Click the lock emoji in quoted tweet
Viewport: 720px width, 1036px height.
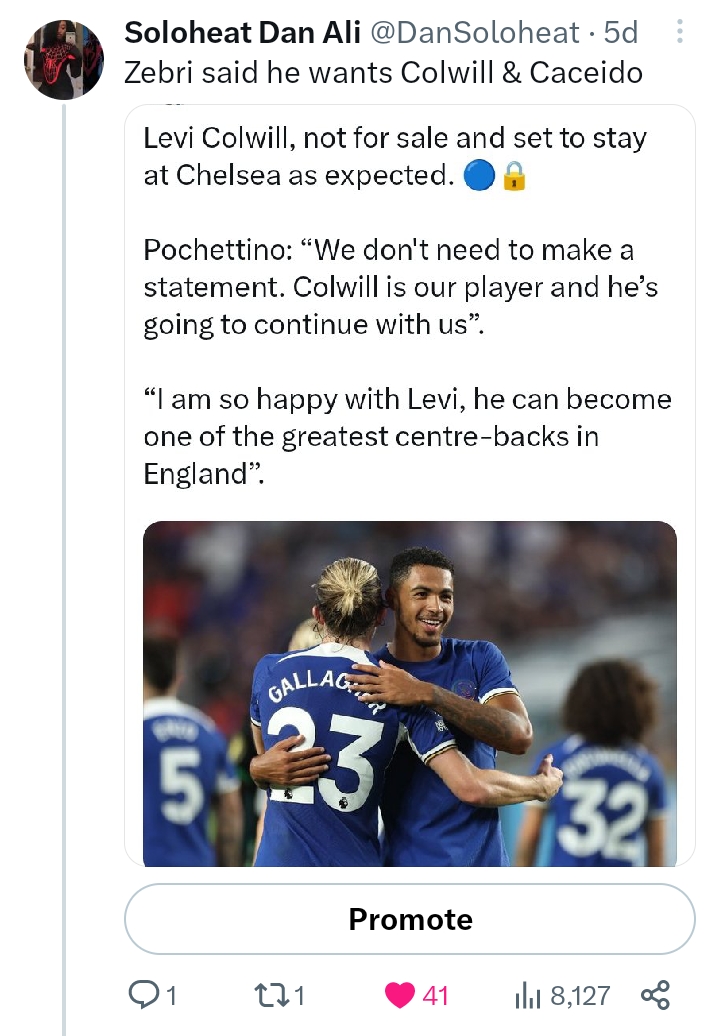(x=514, y=176)
